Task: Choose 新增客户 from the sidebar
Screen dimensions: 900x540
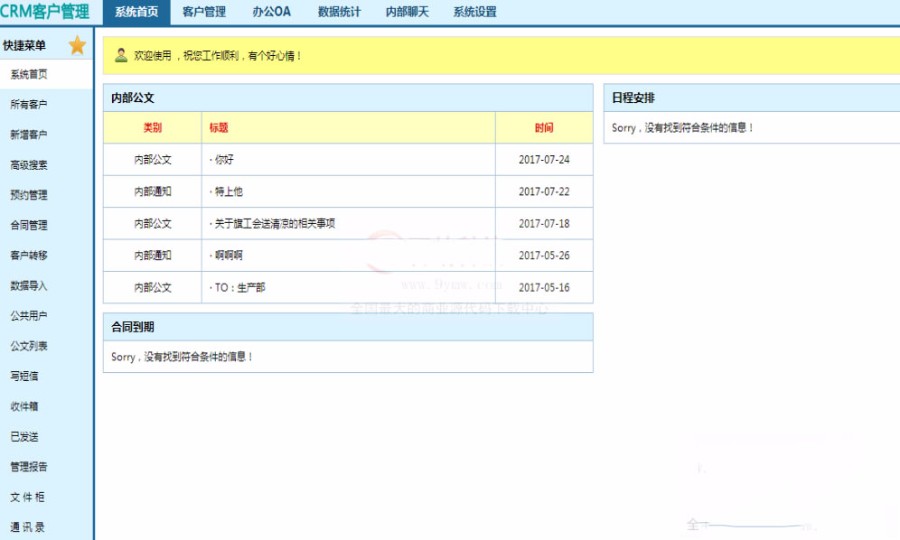Action: tap(29, 135)
